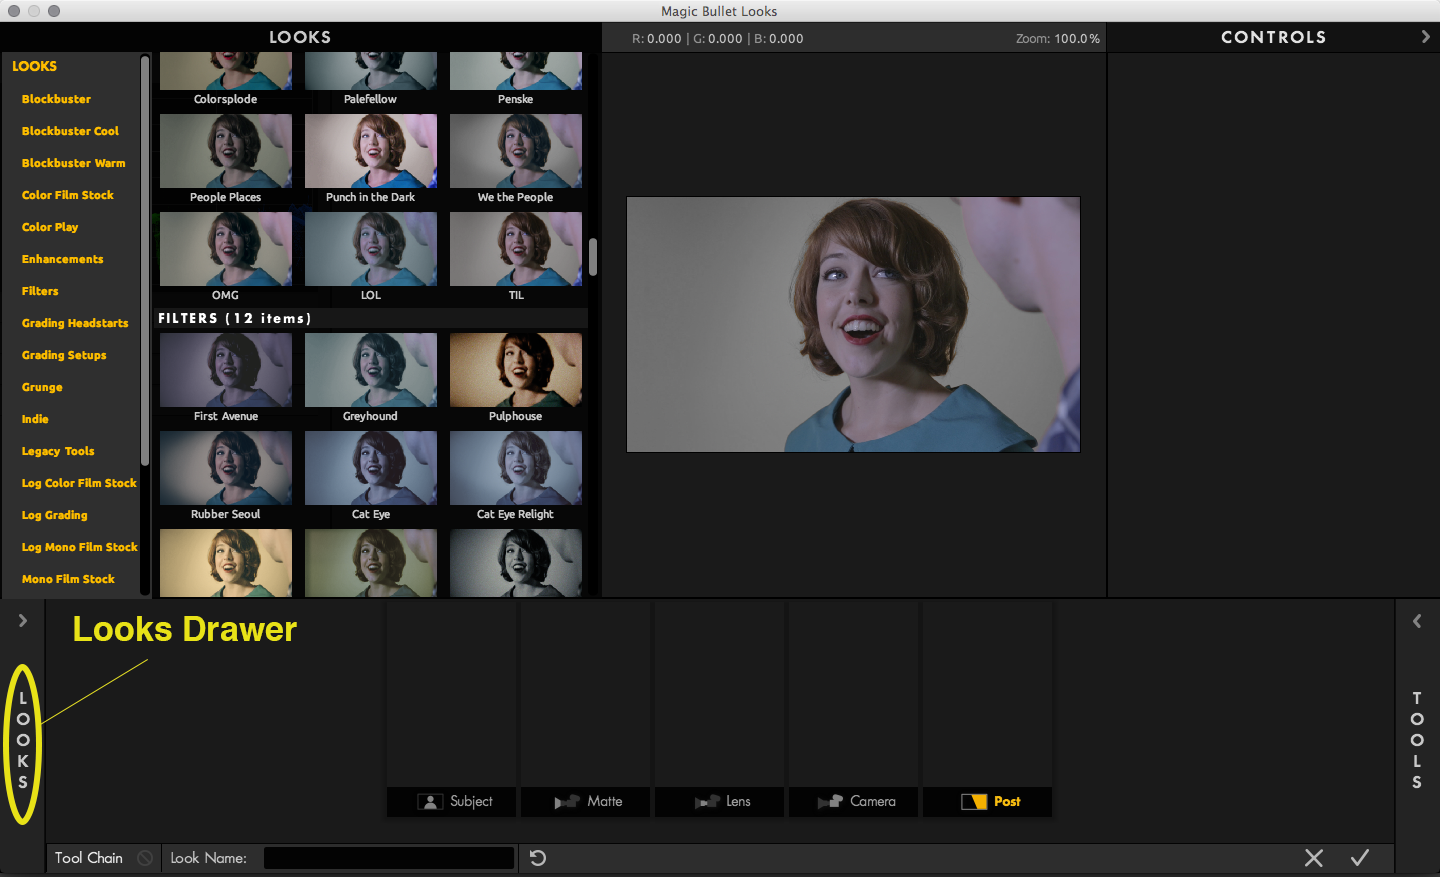Viewport: 1440px width, 877px height.
Task: Open the Enhancements category
Action: pyautogui.click(x=62, y=259)
